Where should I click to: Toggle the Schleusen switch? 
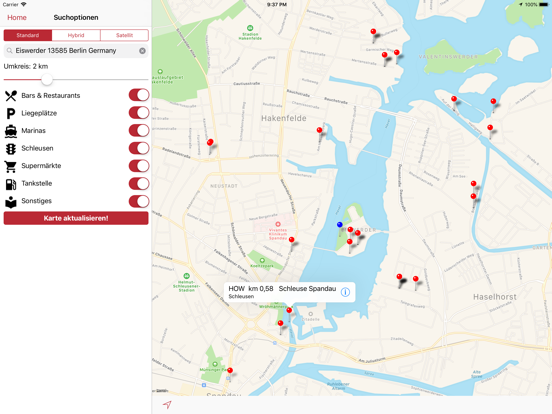(139, 148)
